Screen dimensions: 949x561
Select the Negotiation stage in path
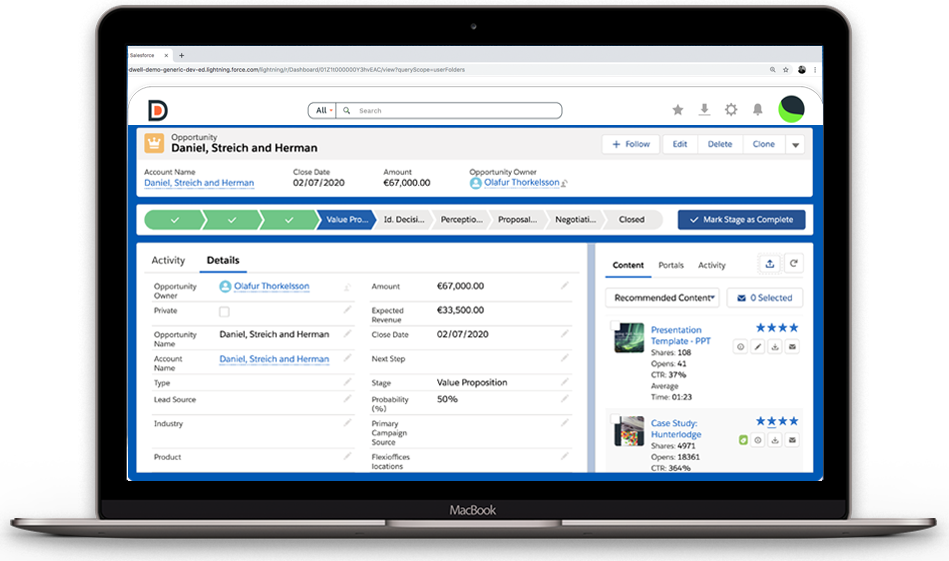click(x=576, y=220)
